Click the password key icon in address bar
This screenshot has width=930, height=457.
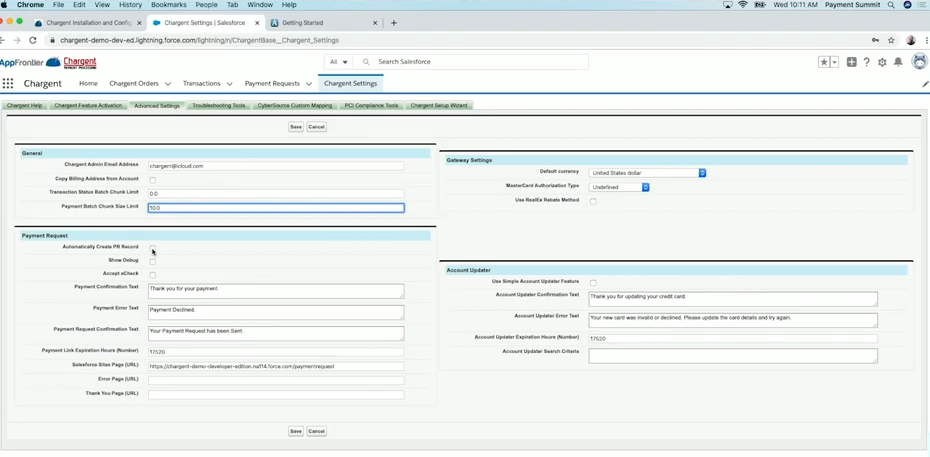click(875, 40)
